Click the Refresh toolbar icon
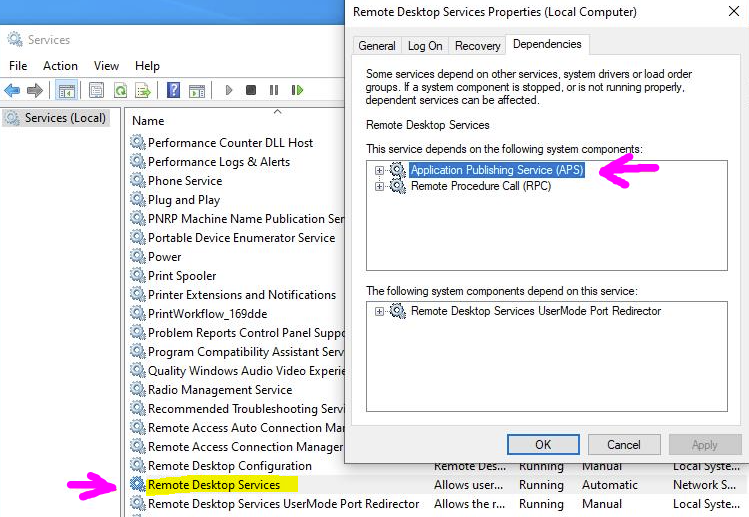749x517 pixels. click(121, 91)
